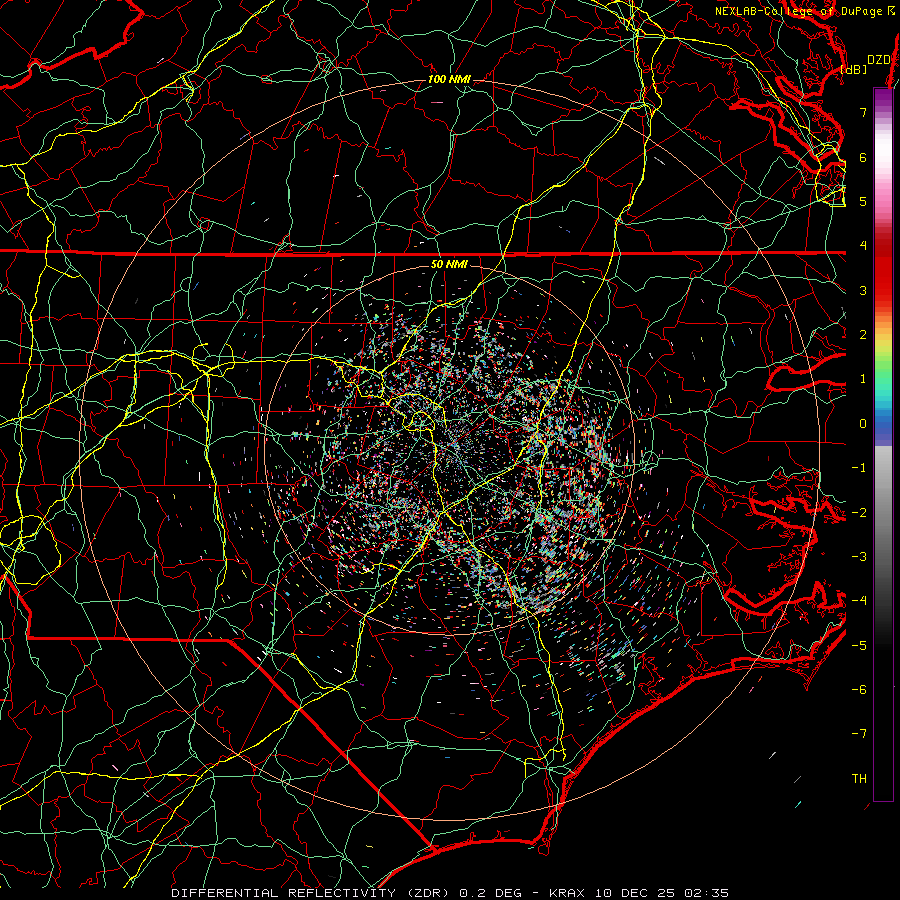This screenshot has height=900, width=900.
Task: Click the -6 value on the color scale
Action: (x=859, y=690)
